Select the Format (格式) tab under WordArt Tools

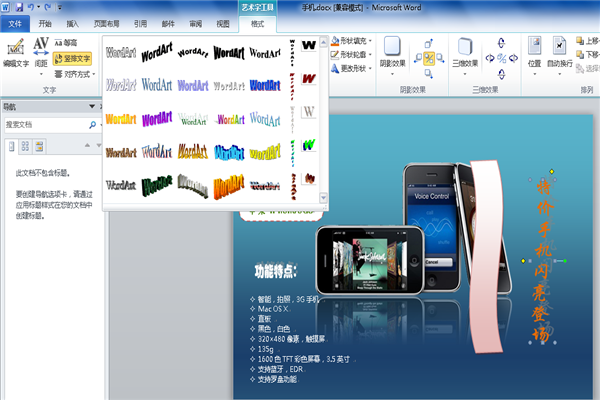pos(257,24)
